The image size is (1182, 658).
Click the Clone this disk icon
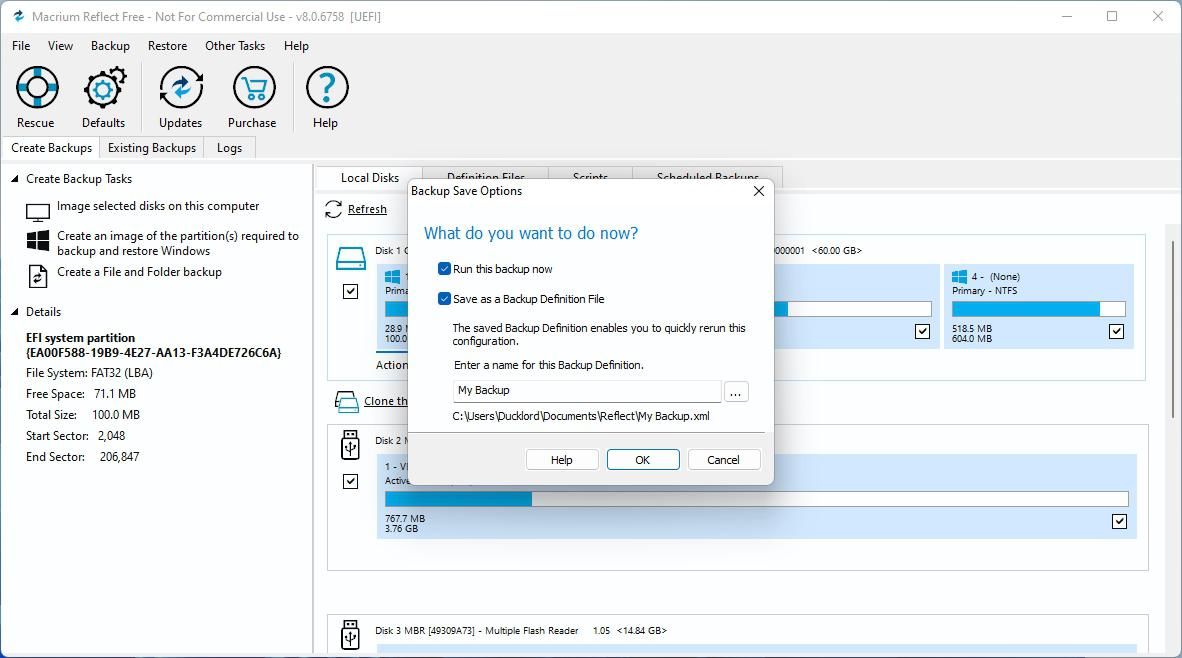(347, 402)
